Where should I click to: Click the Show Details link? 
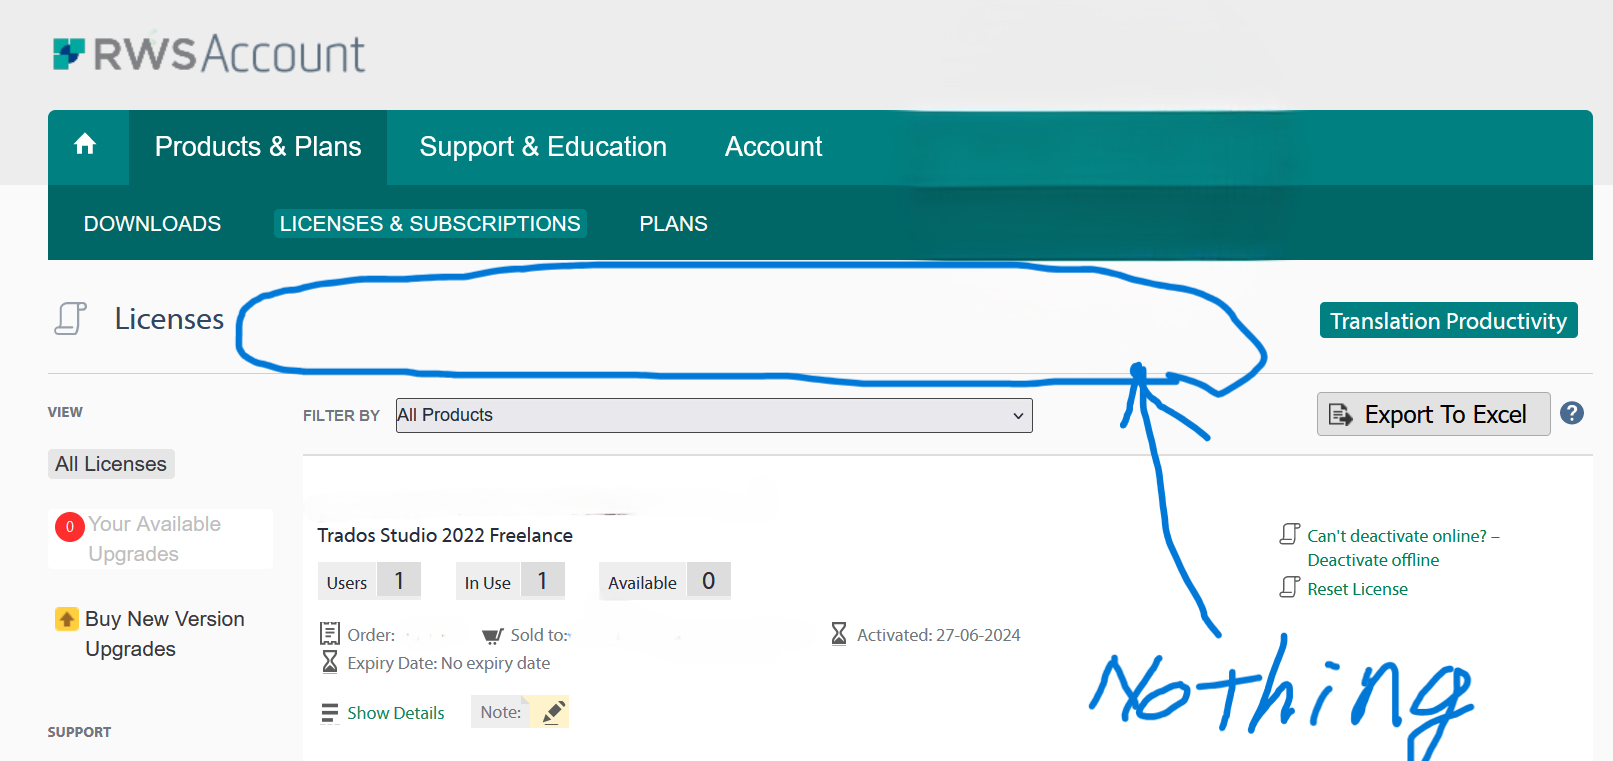coord(396,713)
